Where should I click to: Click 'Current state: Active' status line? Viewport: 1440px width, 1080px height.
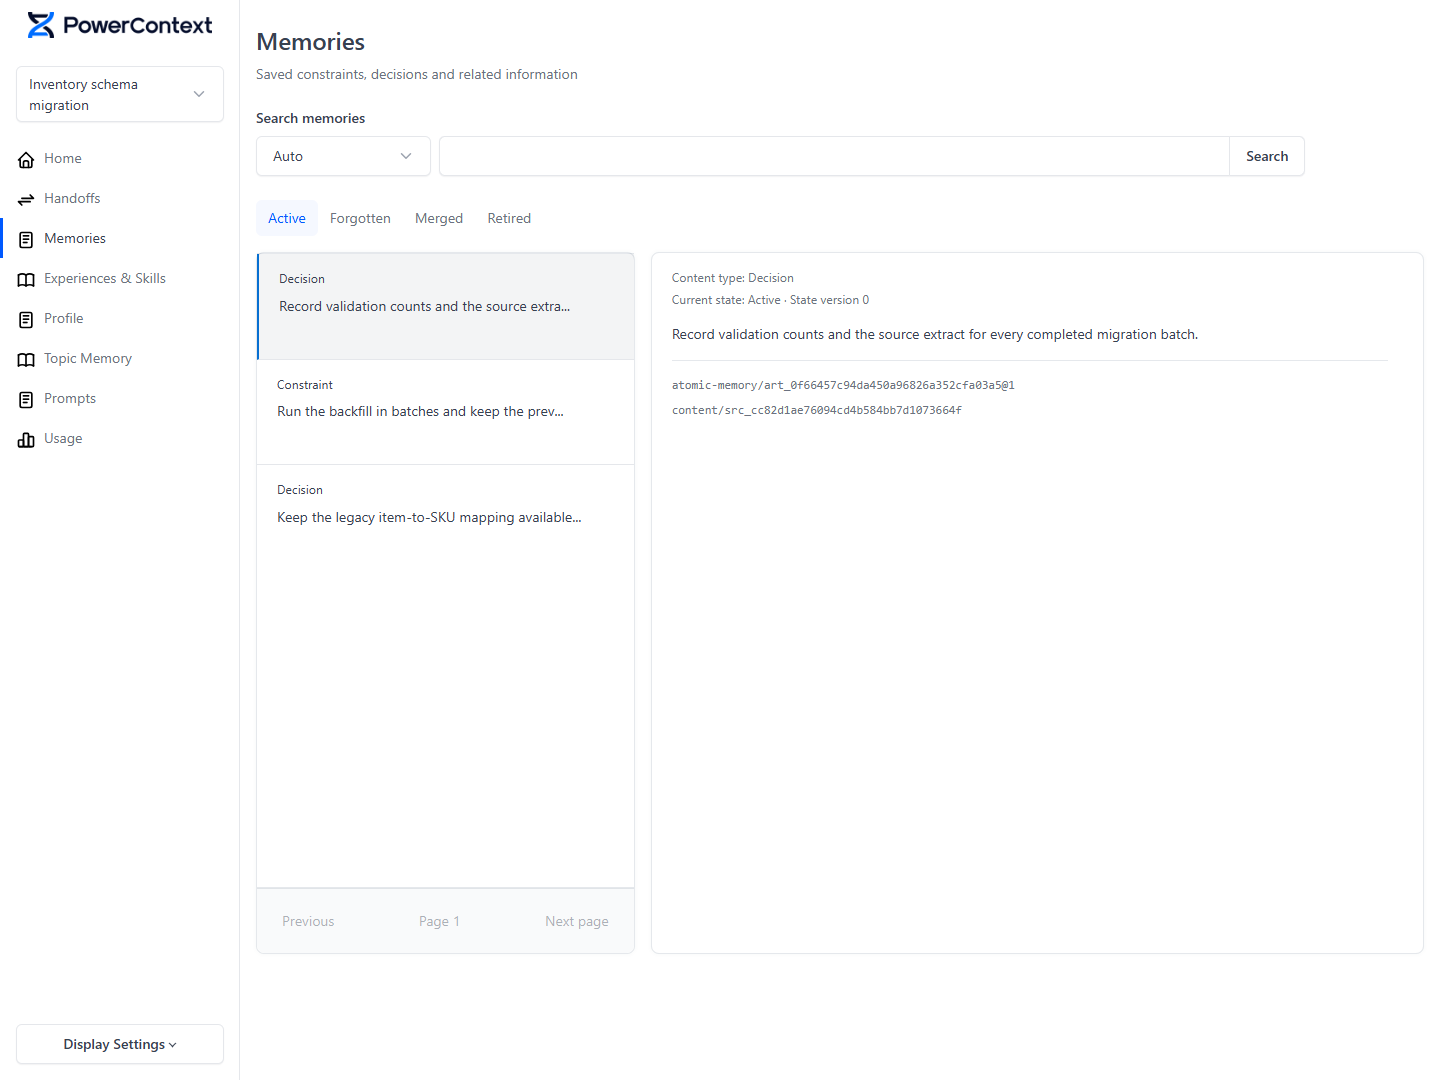(x=770, y=300)
